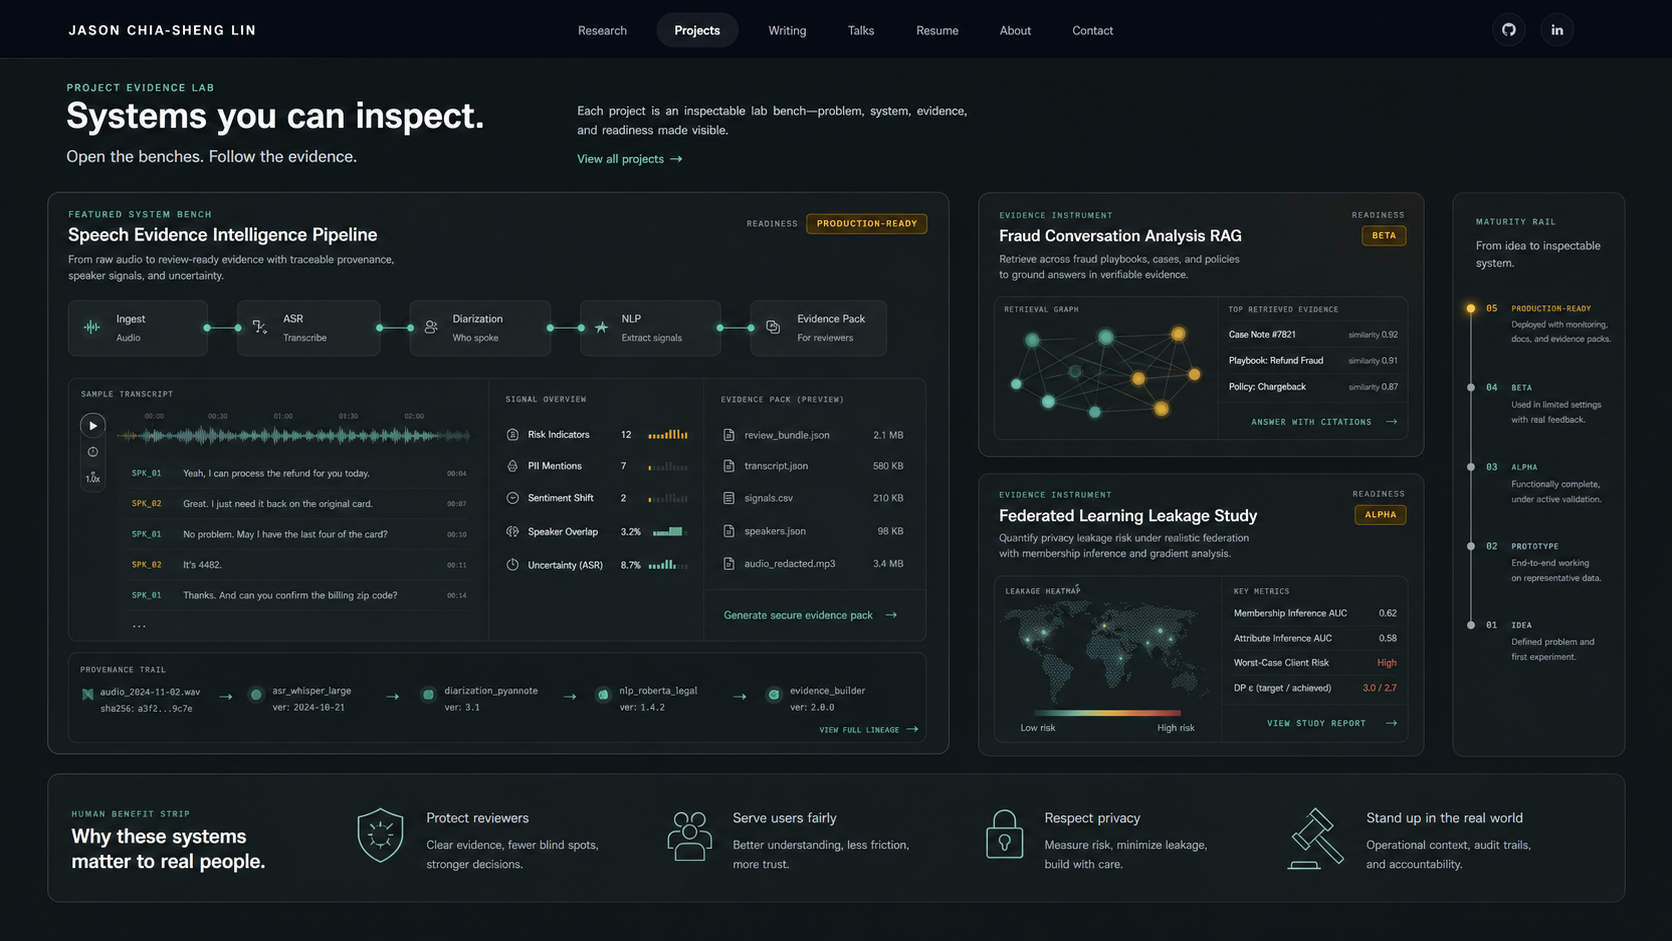The width and height of the screenshot is (1672, 941).
Task: Click the Risk Indicators icon
Action: tap(513, 435)
